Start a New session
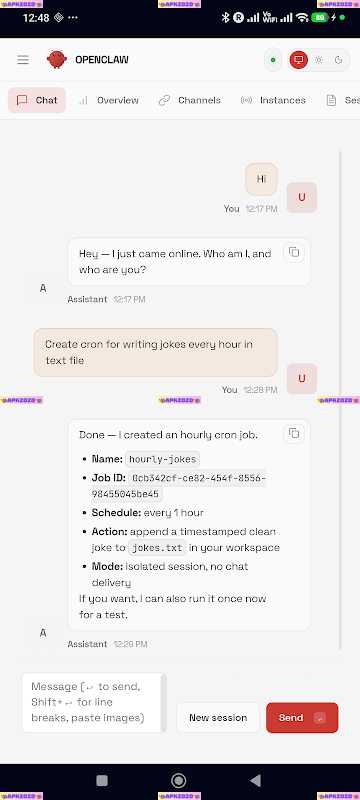360x800 pixels. tap(218, 717)
